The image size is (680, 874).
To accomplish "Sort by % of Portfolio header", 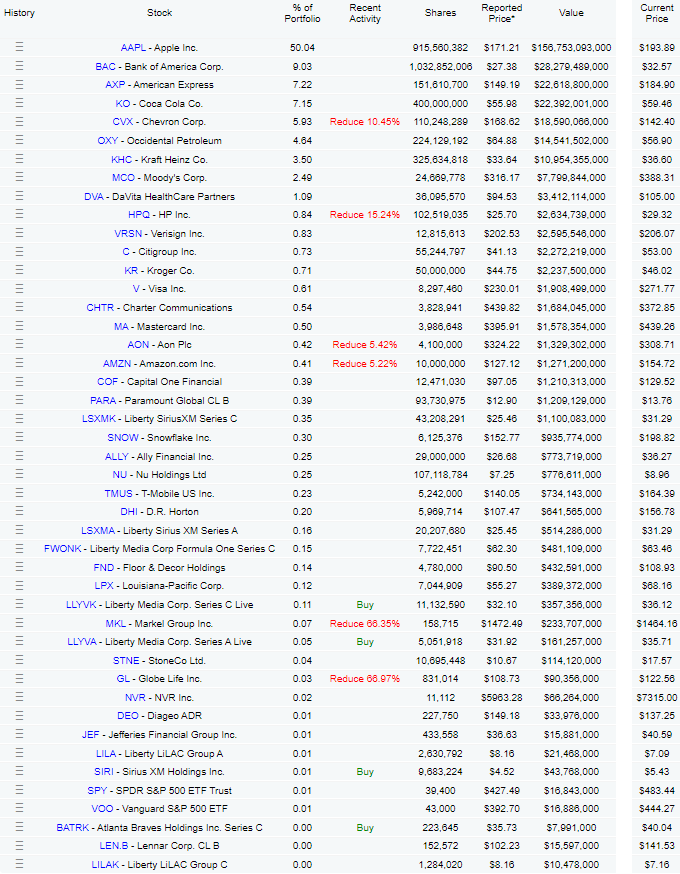I will [303, 13].
